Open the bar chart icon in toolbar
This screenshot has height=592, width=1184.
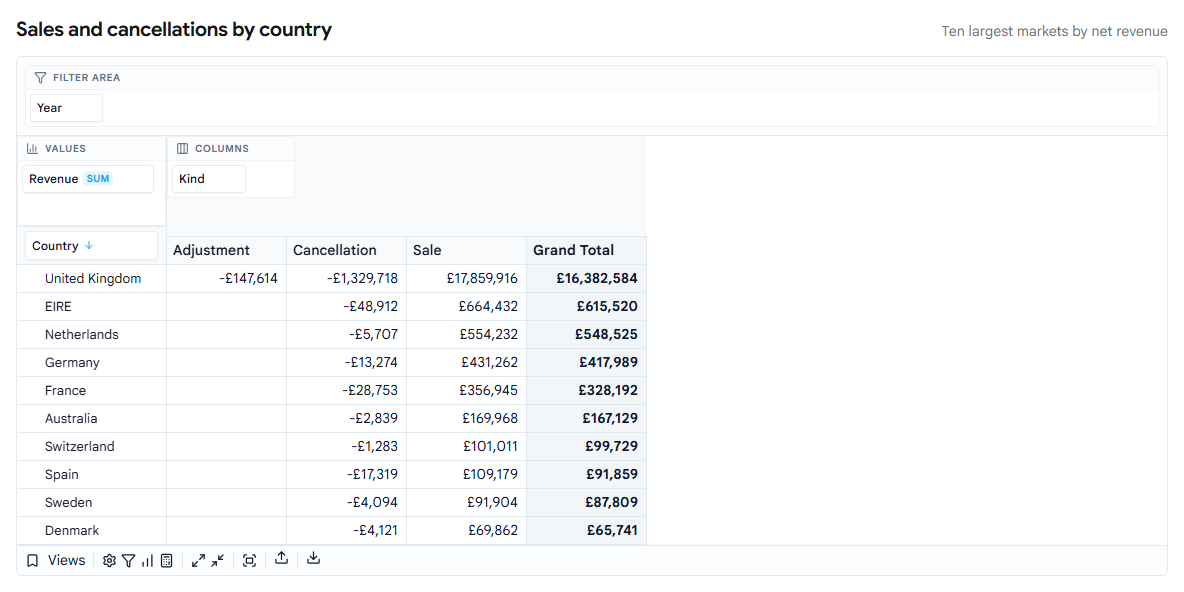147,560
